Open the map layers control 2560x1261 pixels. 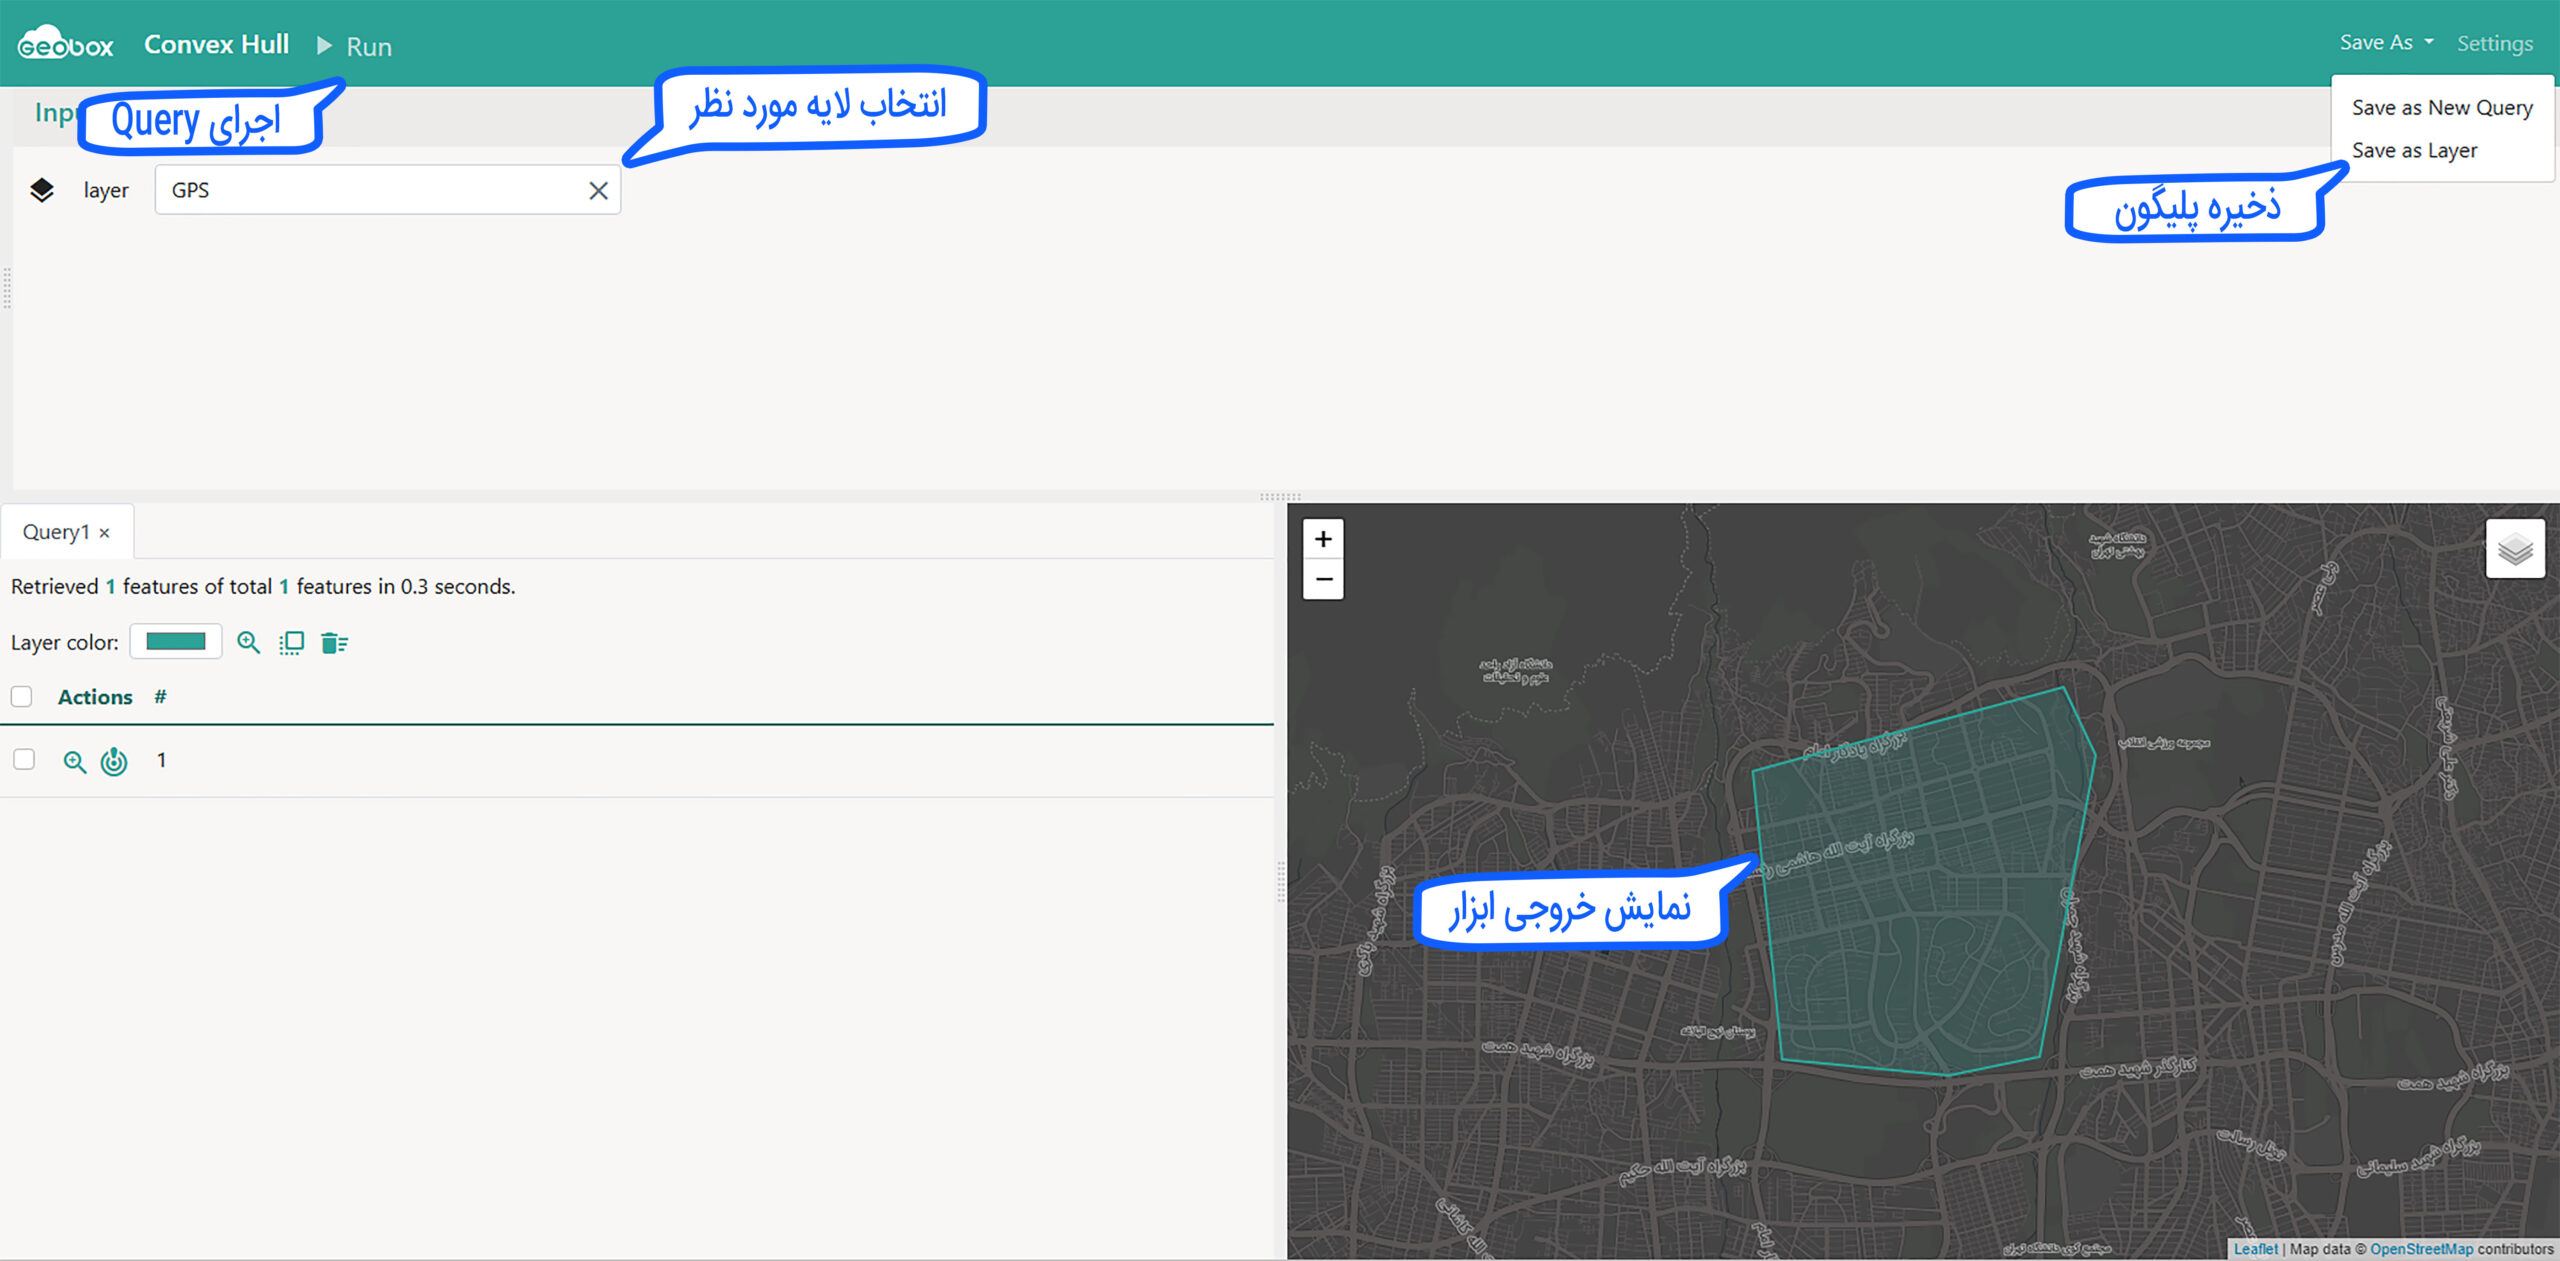pyautogui.click(x=2514, y=549)
